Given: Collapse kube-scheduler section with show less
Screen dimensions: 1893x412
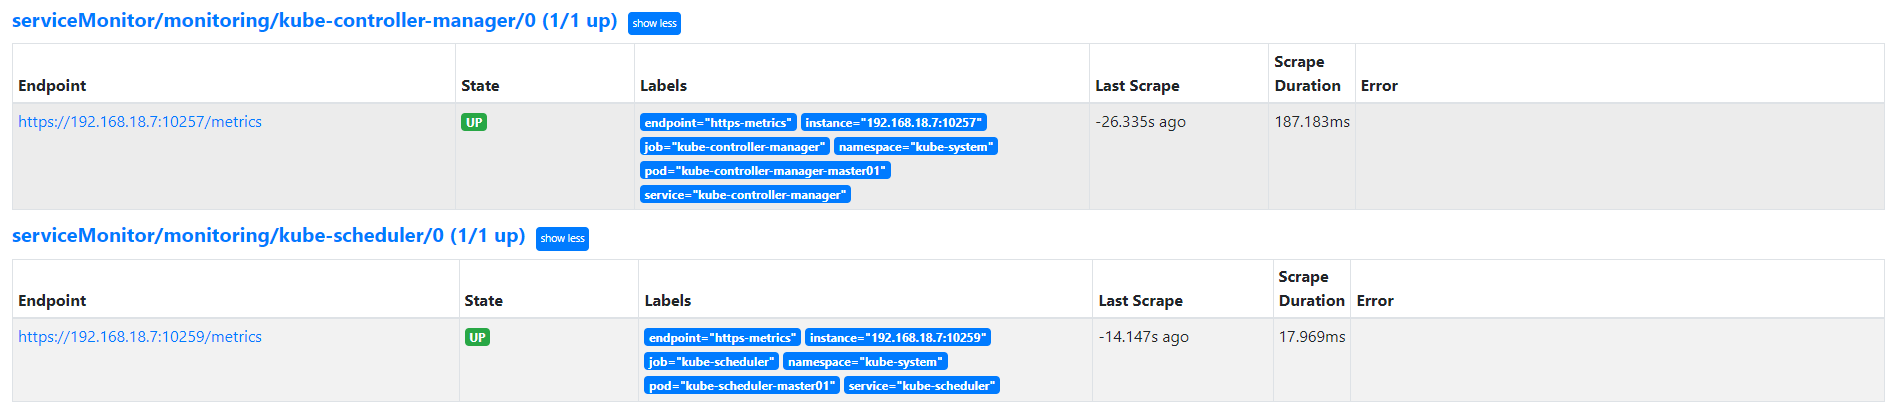Looking at the screenshot, I should point(562,238).
